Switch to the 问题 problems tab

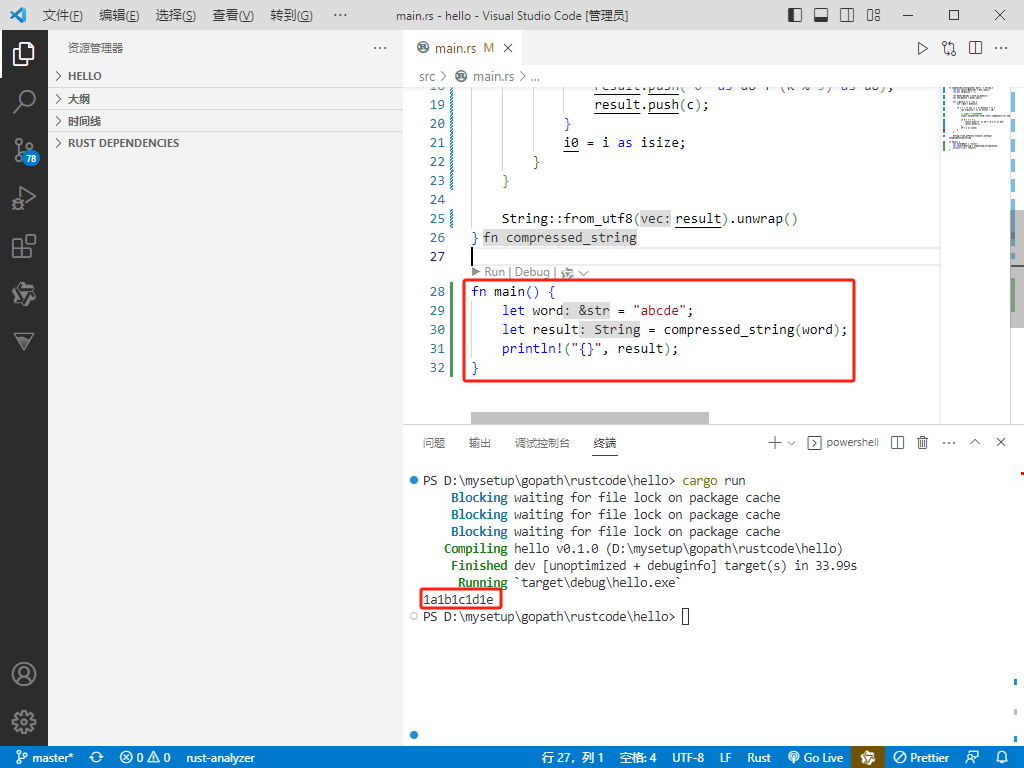point(434,443)
